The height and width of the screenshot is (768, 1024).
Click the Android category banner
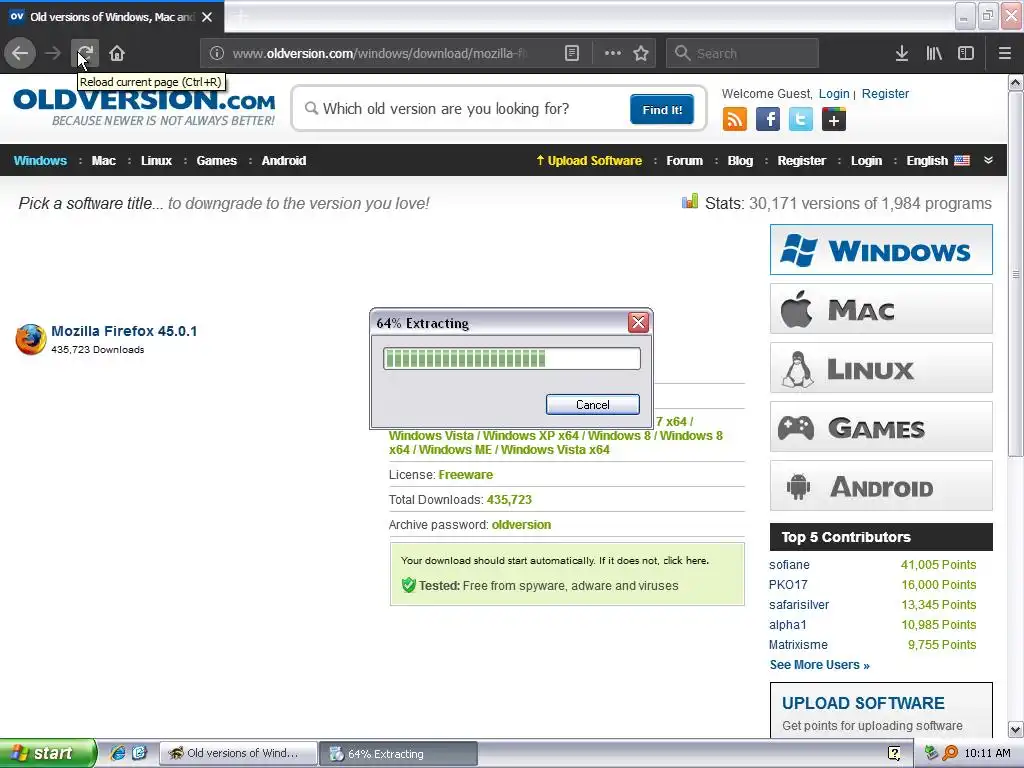881,486
